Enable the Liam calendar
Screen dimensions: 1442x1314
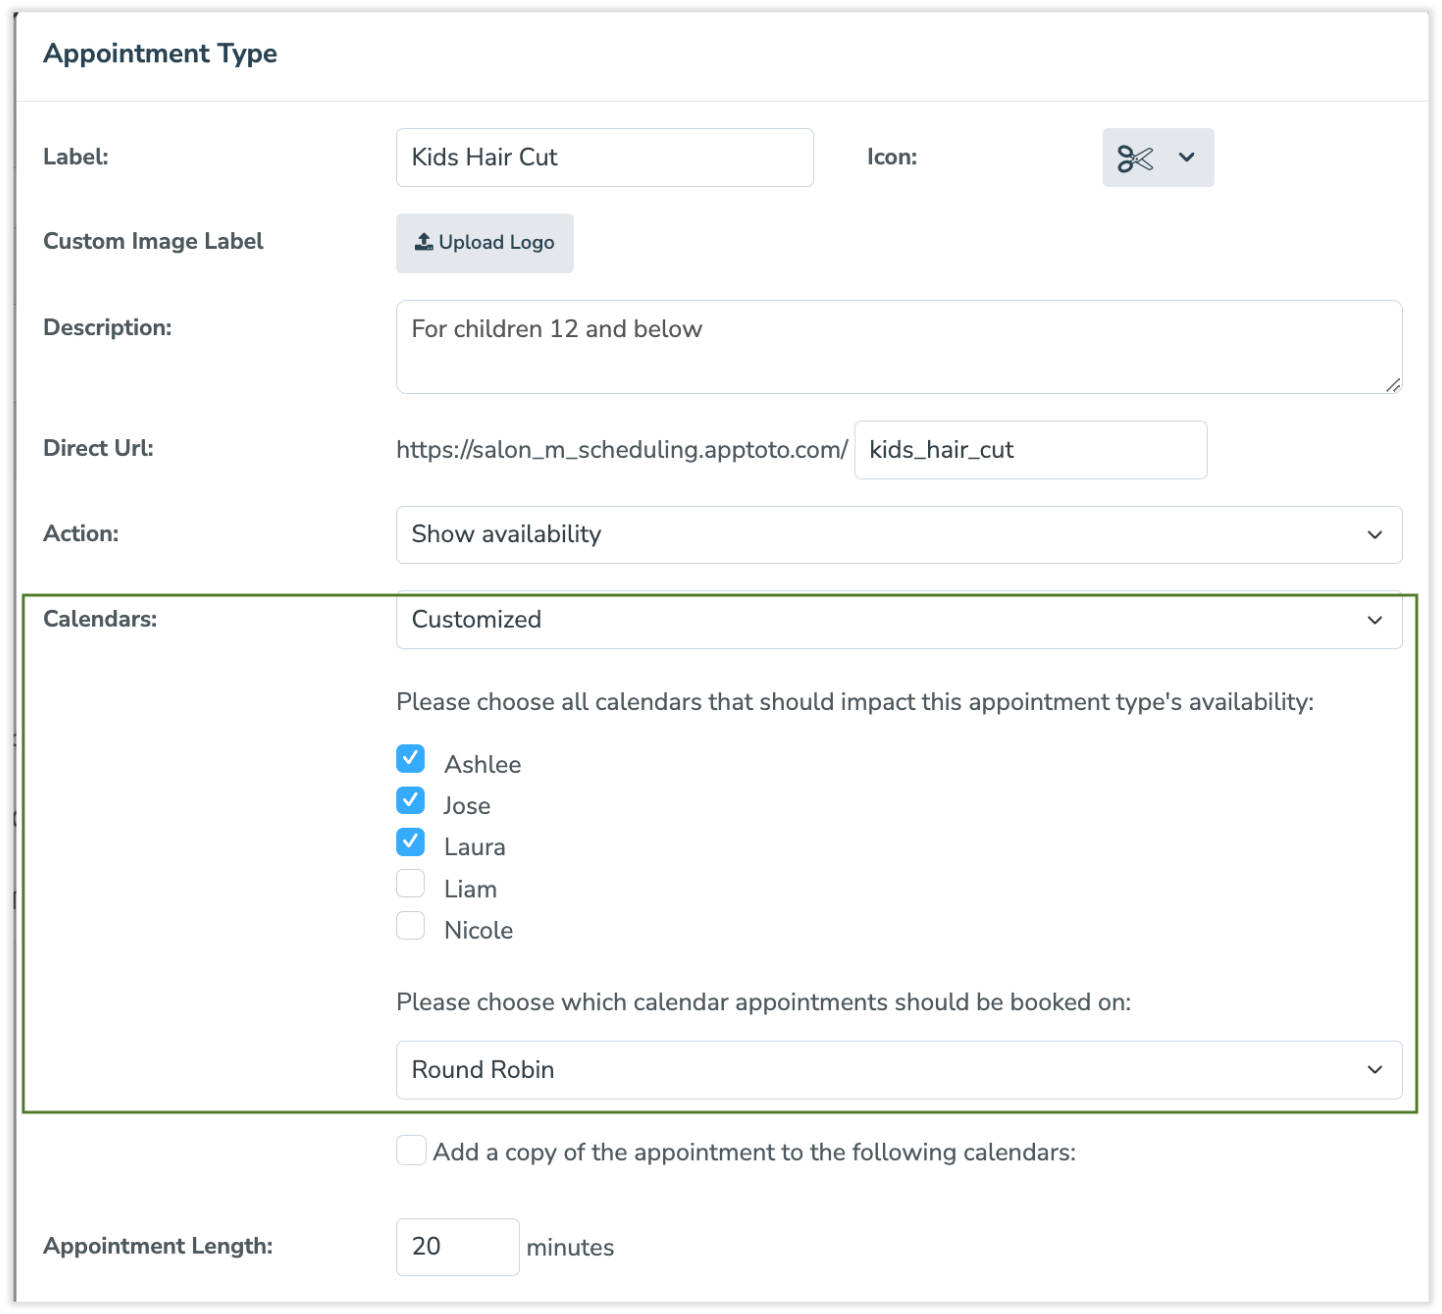[410, 884]
